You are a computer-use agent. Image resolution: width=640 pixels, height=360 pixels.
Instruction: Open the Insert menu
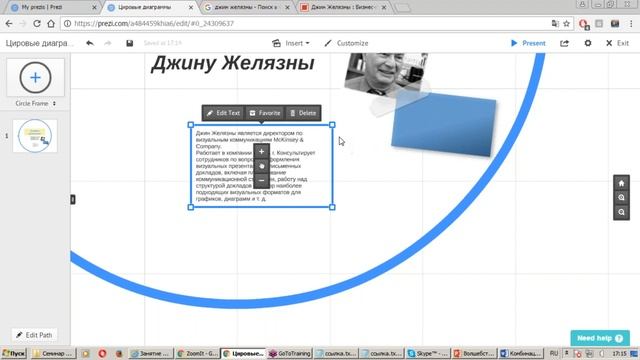point(291,43)
